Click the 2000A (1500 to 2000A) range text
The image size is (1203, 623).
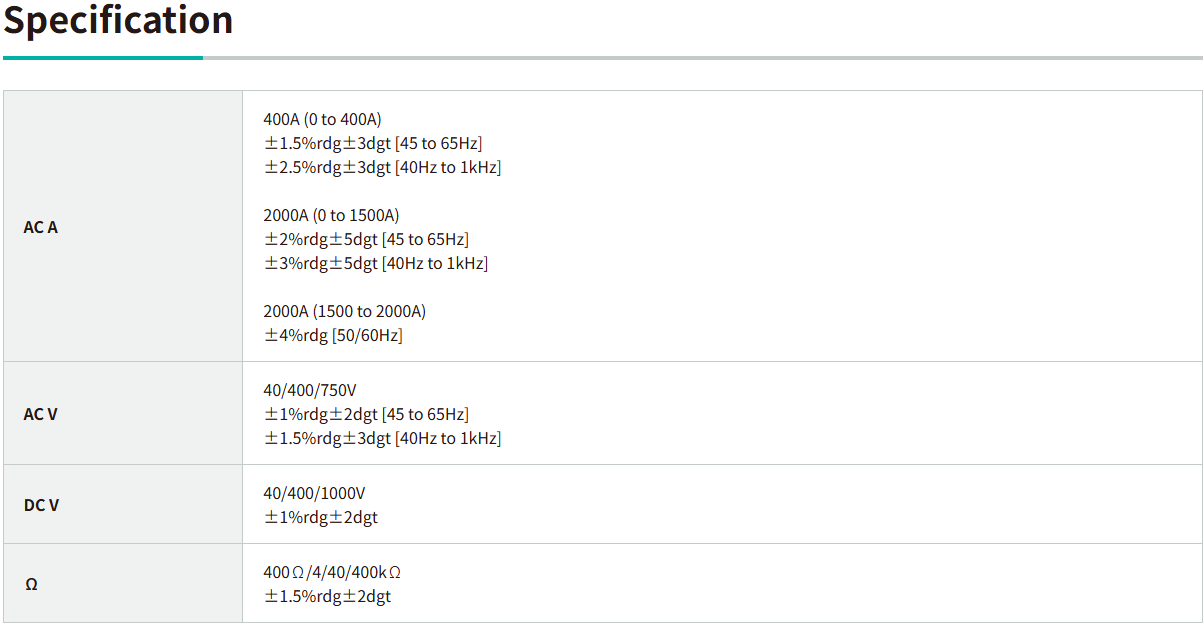coord(344,311)
